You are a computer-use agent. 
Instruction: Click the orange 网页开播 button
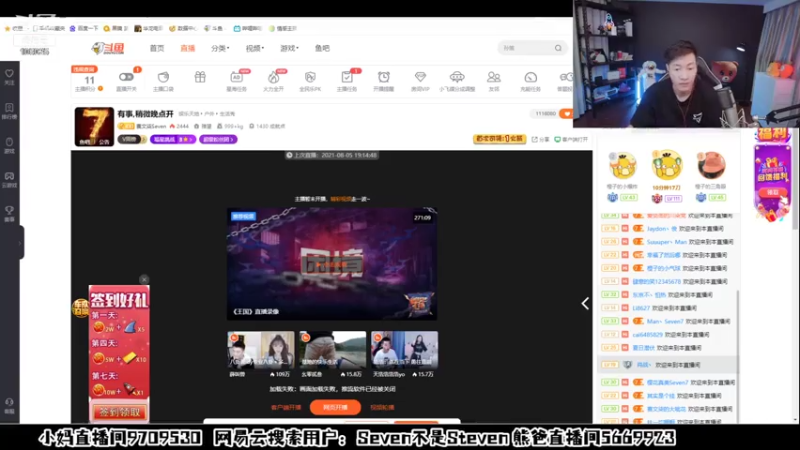(x=335, y=407)
